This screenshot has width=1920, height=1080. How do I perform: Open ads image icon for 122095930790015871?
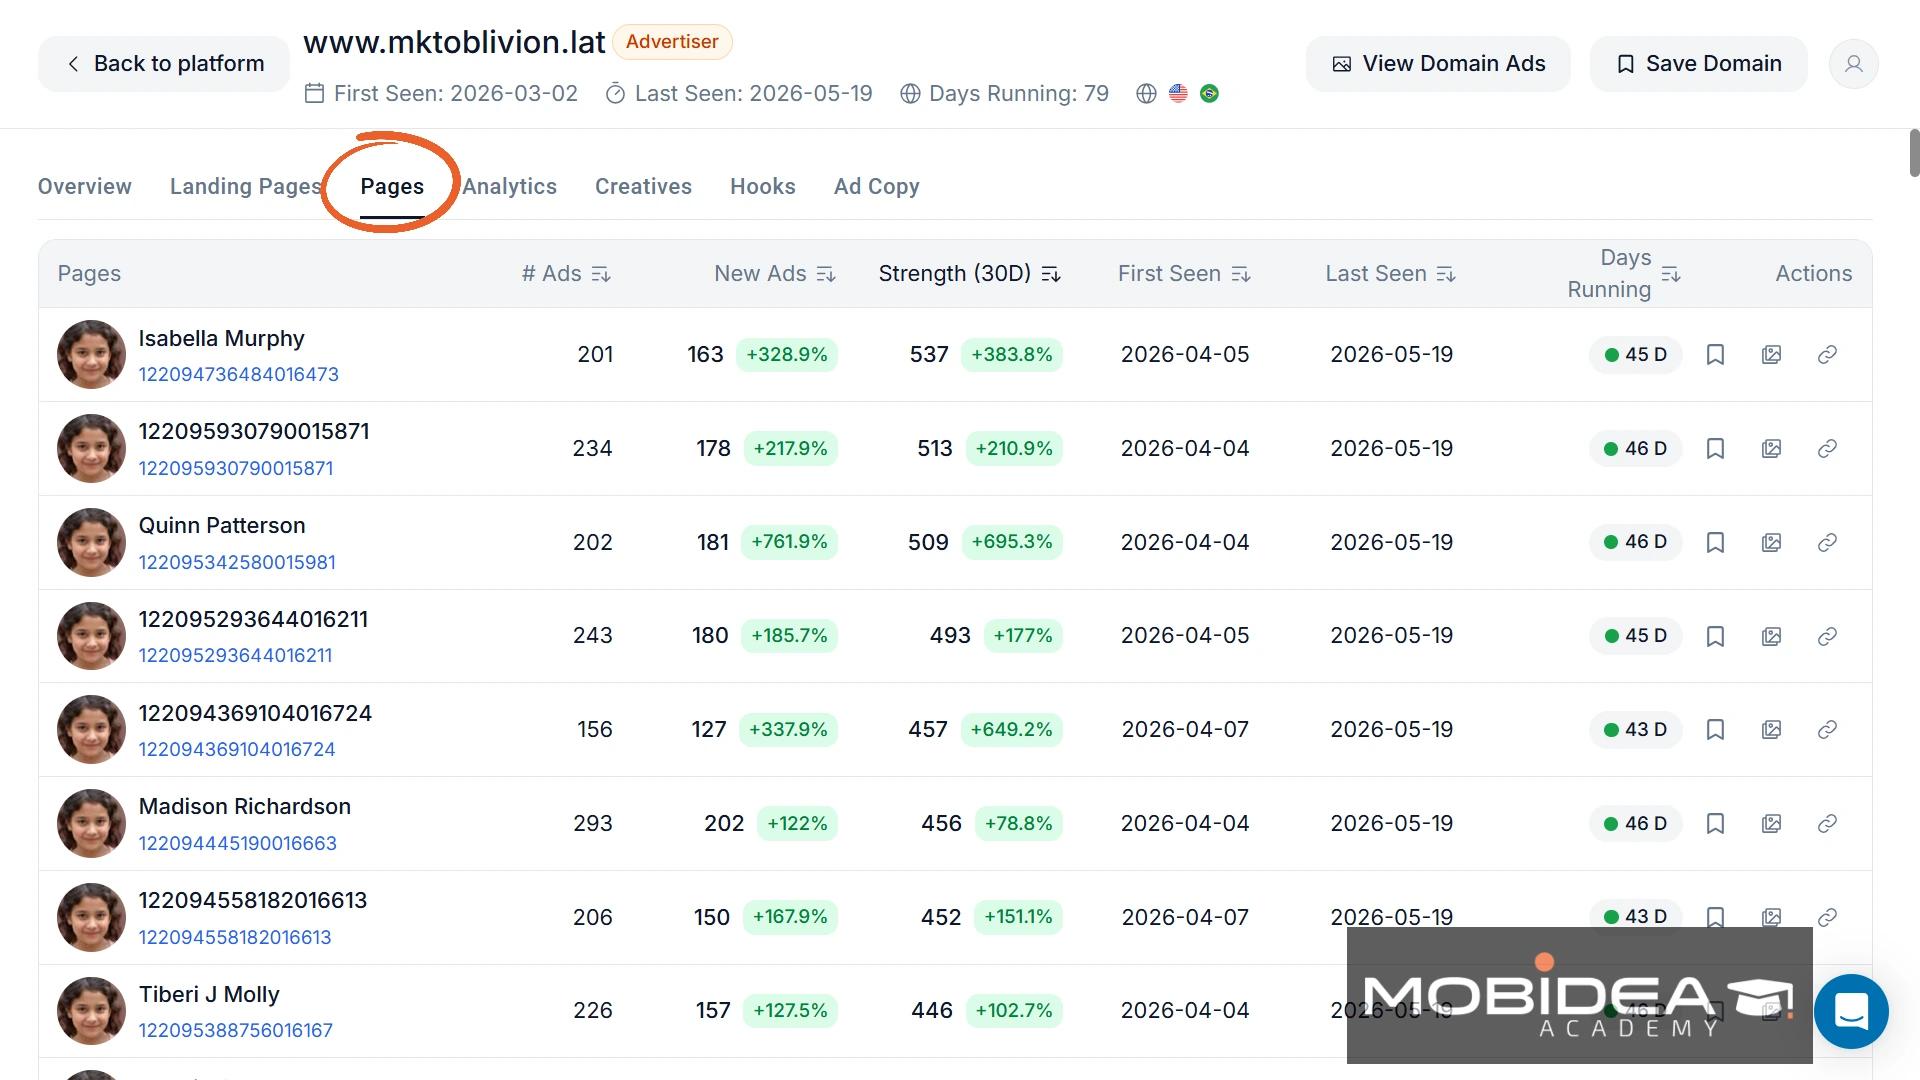click(x=1771, y=448)
